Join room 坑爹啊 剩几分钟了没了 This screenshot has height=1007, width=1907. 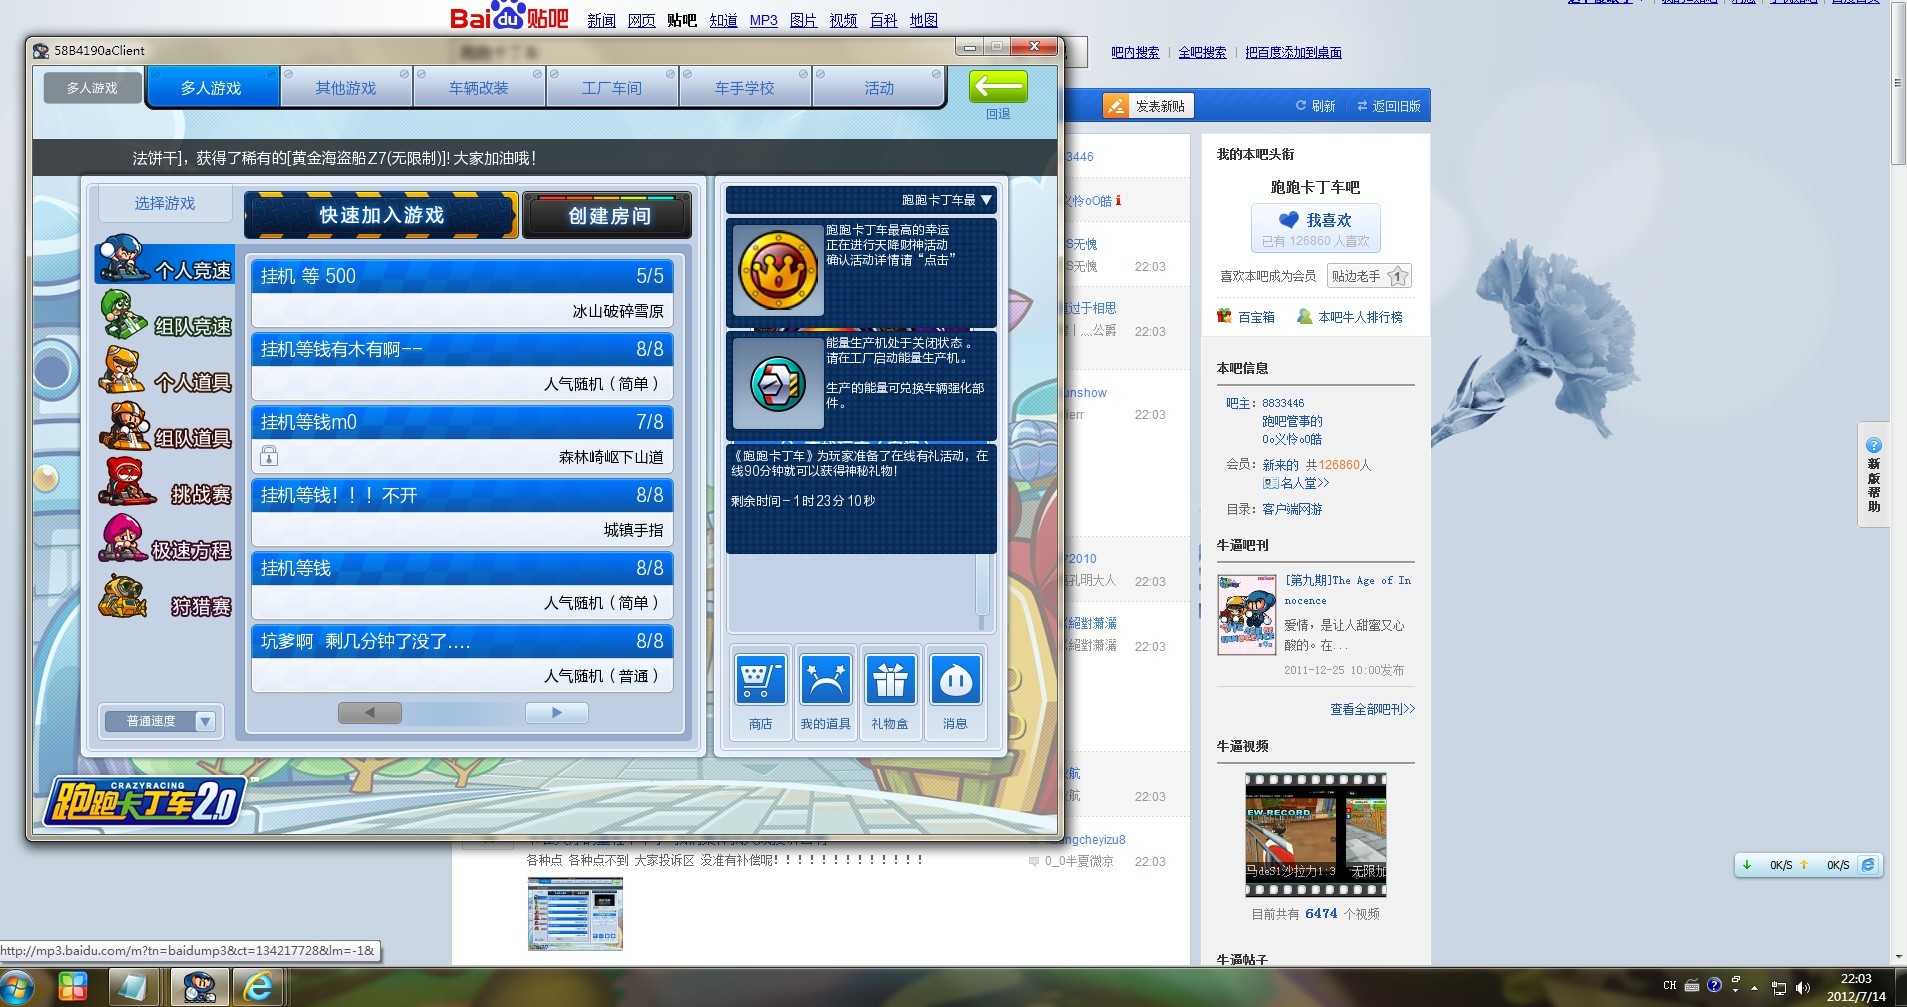pyautogui.click(x=462, y=659)
